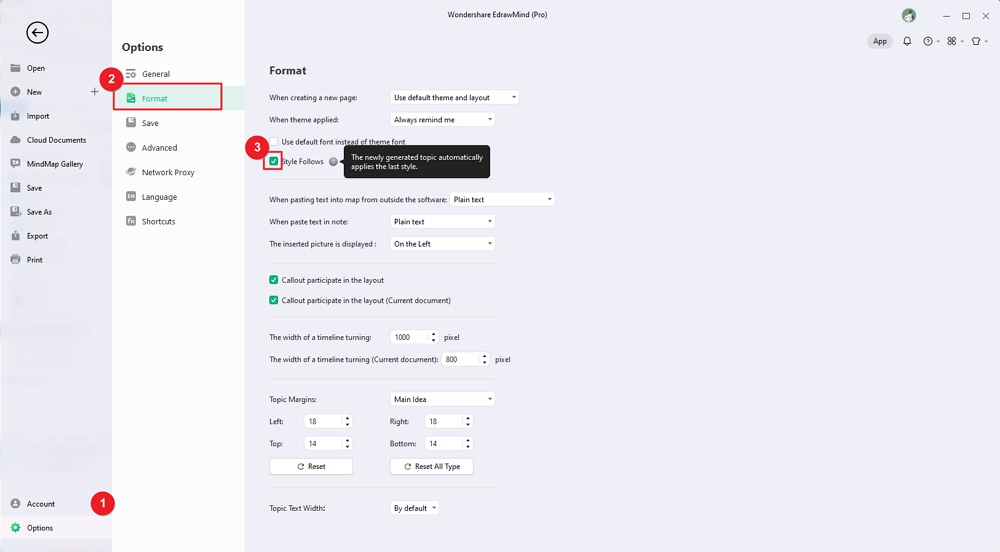Expand the Topic Margins Main Idea dropdown

pyautogui.click(x=442, y=399)
